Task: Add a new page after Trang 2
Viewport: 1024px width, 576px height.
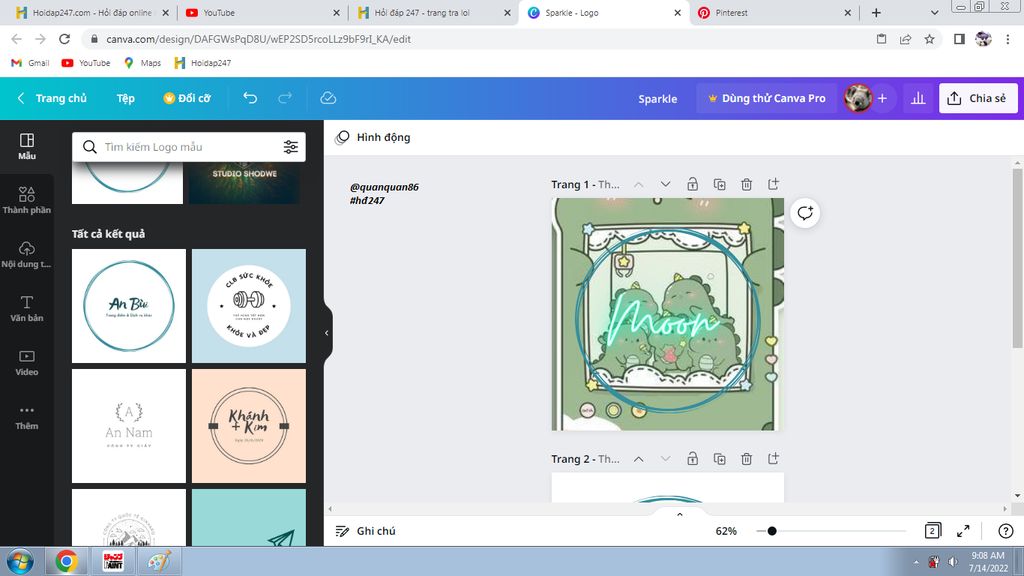Action: (x=773, y=459)
